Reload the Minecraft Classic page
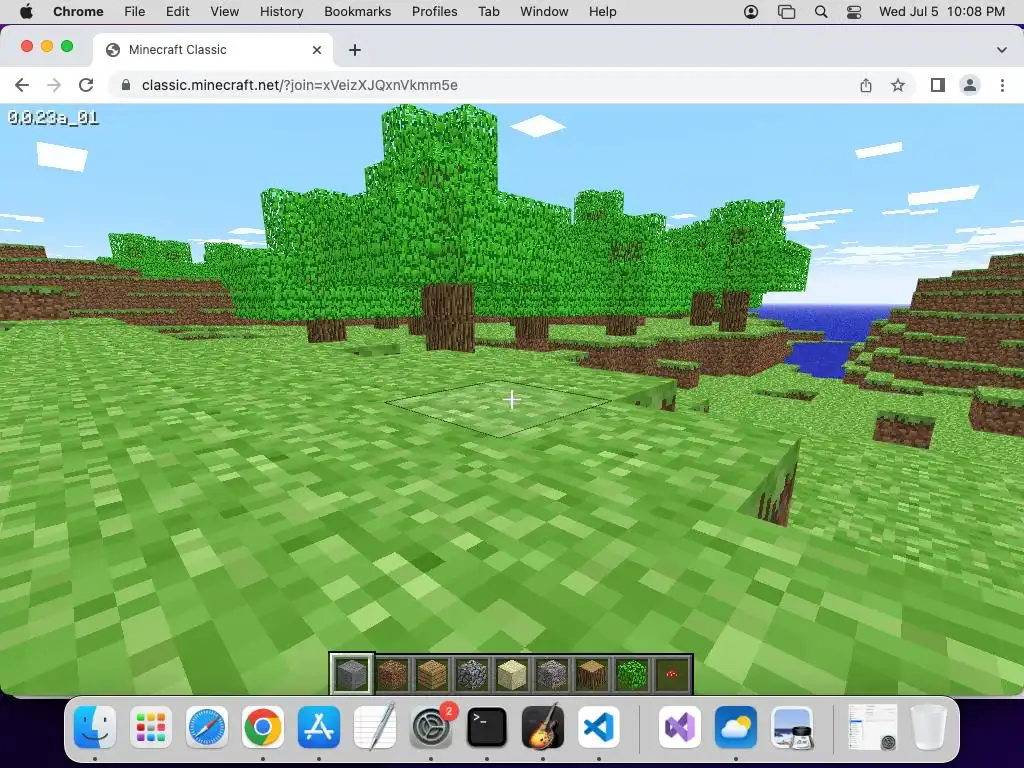 86,85
